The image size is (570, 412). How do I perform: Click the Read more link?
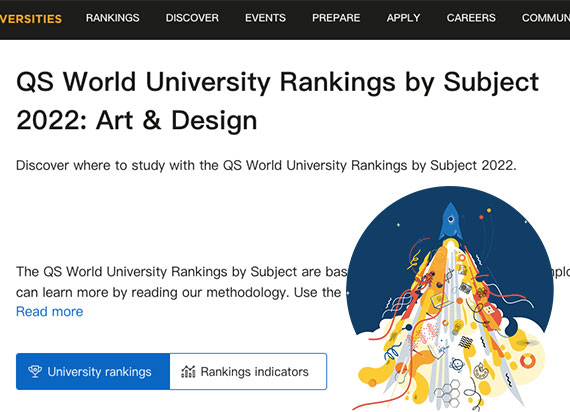pyautogui.click(x=49, y=312)
